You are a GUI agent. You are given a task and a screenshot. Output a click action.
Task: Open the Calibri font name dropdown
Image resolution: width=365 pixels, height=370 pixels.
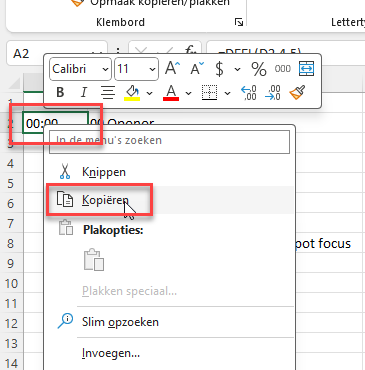tap(80, 69)
